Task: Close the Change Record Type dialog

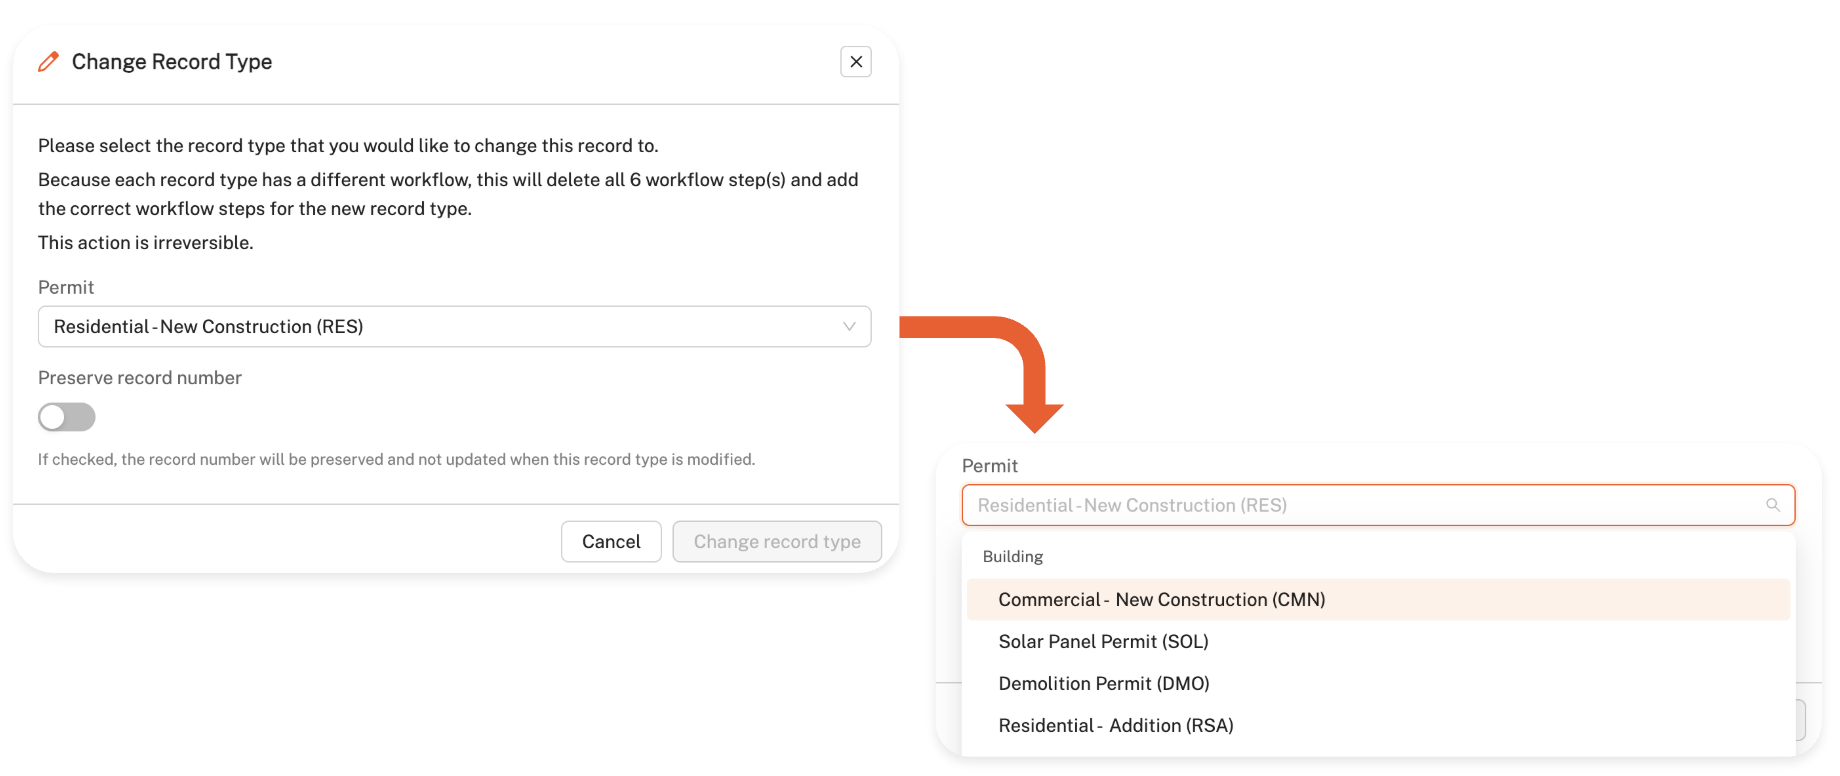Action: pos(856,62)
